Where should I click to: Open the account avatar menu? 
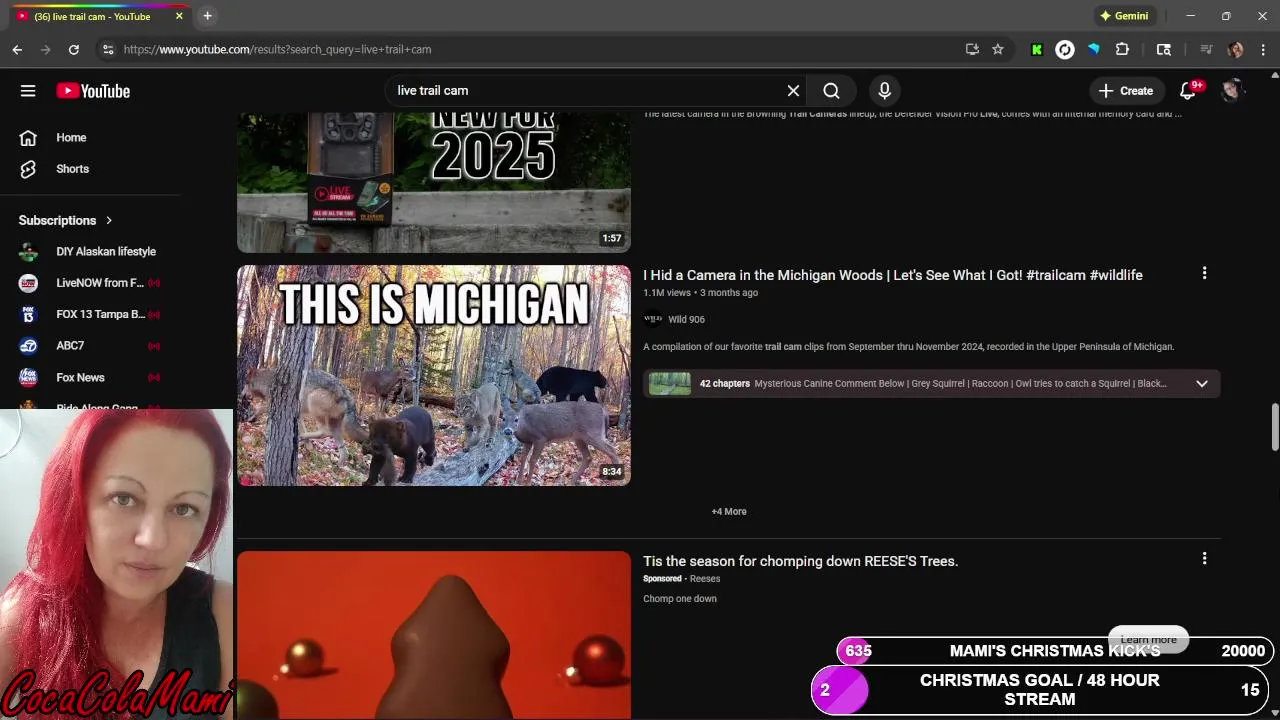pyautogui.click(x=1232, y=91)
